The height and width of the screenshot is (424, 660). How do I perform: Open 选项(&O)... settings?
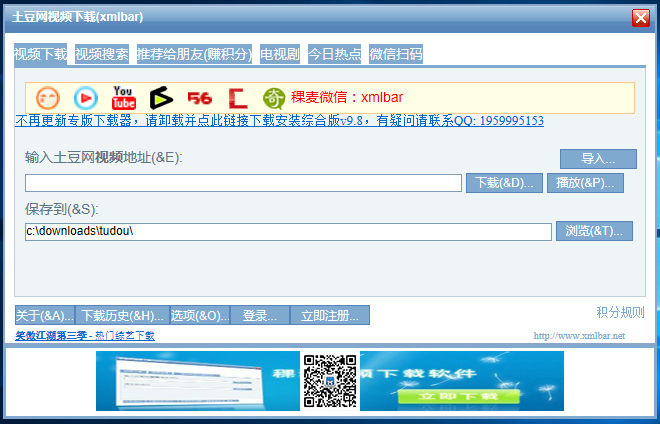(x=200, y=315)
